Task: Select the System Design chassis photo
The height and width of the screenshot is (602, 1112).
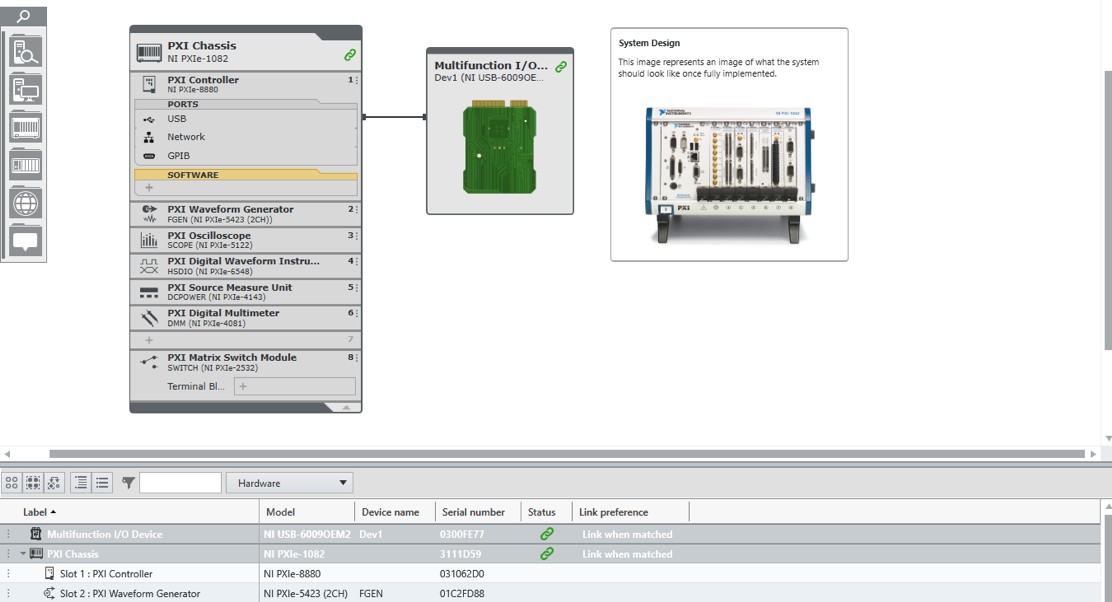Action: pyautogui.click(x=730, y=174)
